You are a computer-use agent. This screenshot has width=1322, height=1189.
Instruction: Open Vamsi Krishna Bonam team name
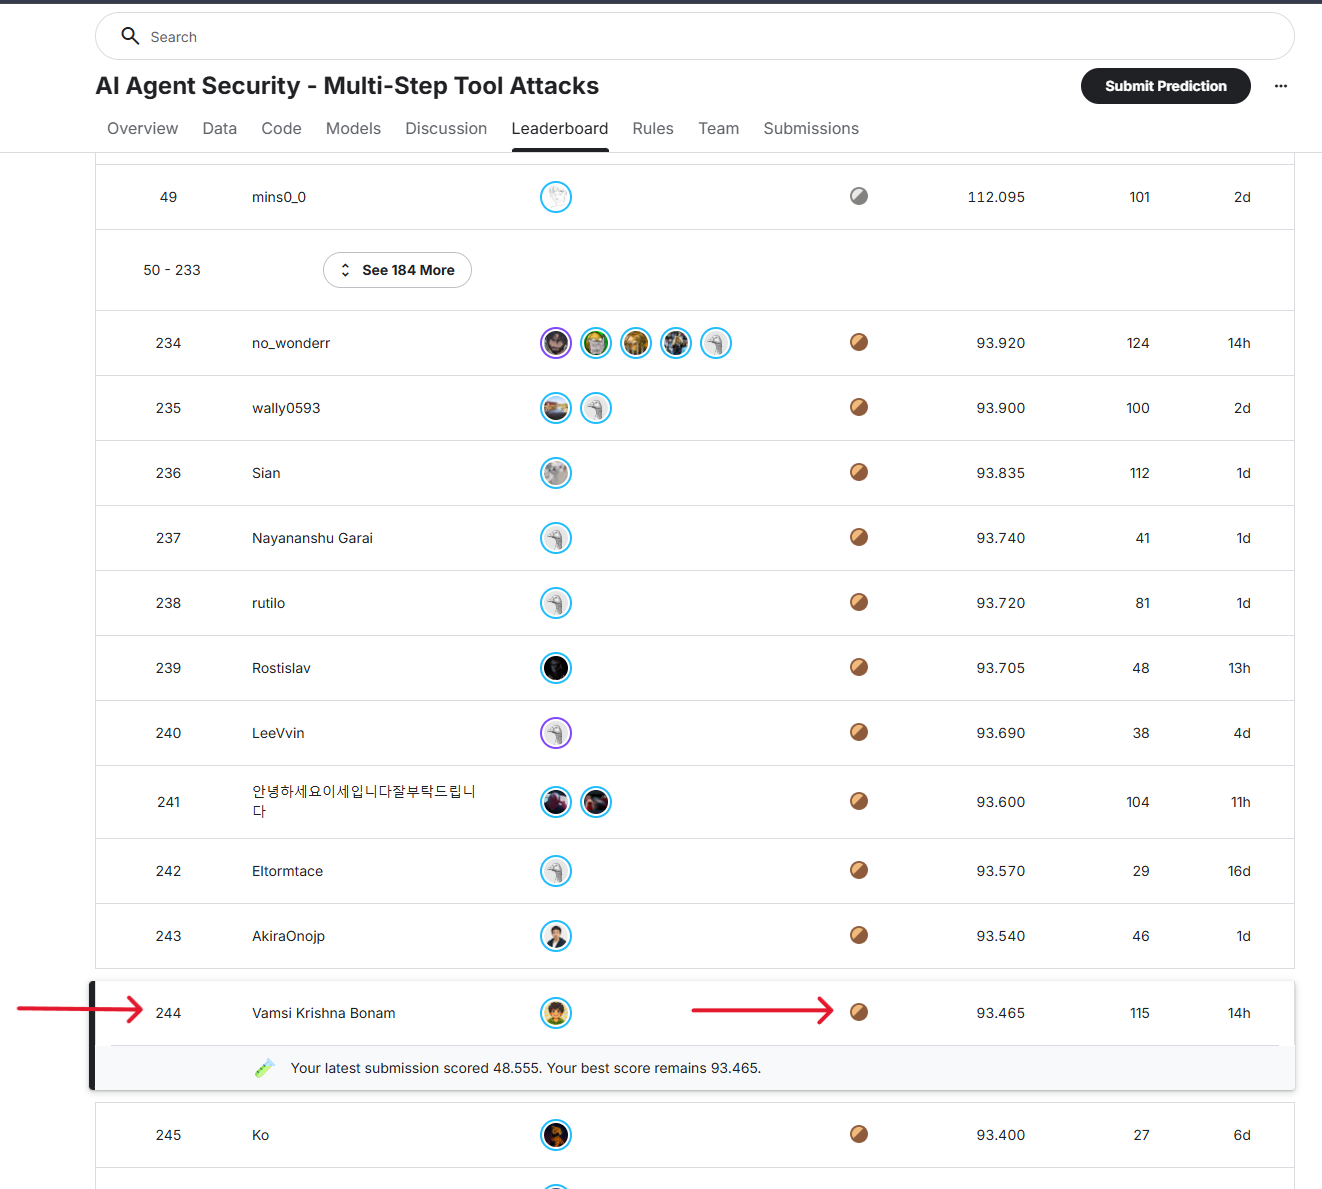(324, 1013)
